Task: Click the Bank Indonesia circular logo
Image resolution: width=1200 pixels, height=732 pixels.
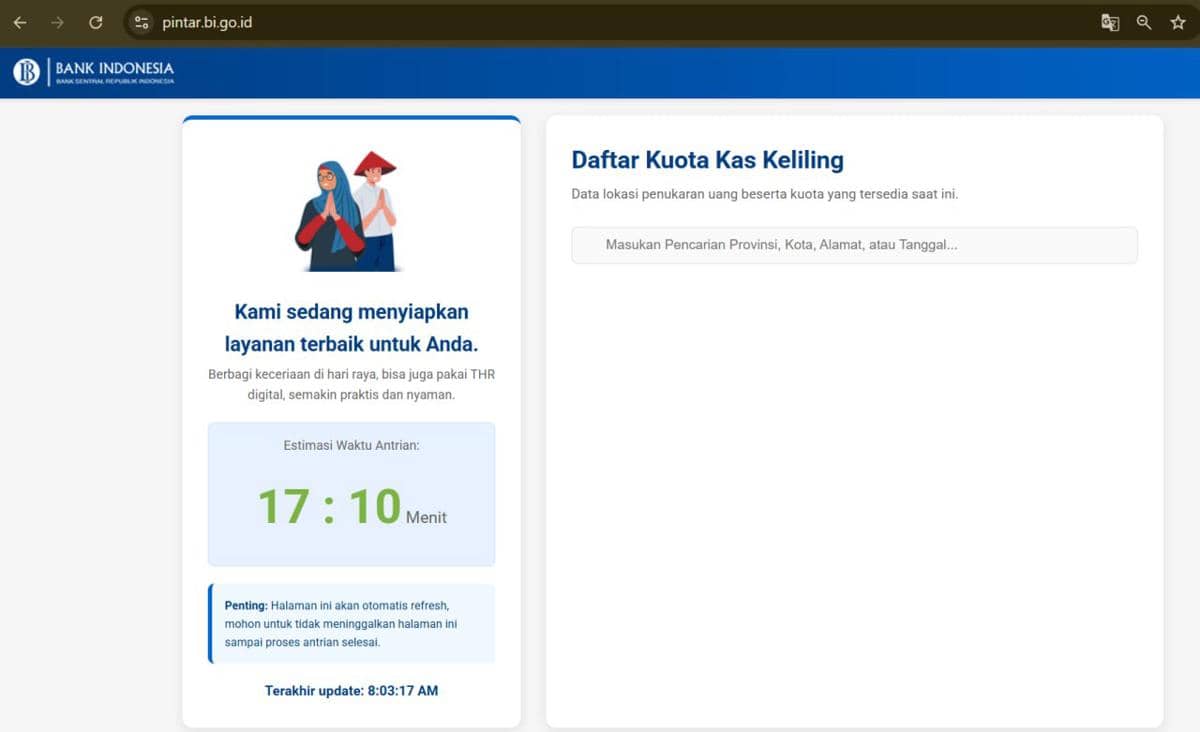Action: pyautogui.click(x=27, y=70)
